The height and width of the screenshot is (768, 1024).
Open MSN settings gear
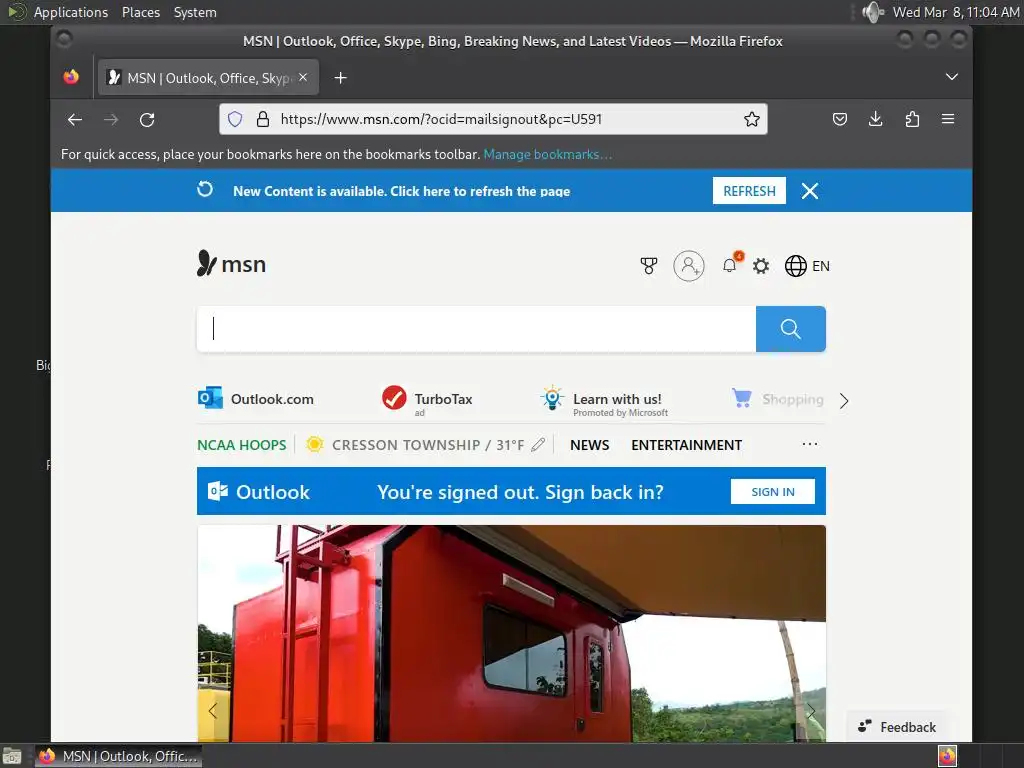click(x=761, y=266)
